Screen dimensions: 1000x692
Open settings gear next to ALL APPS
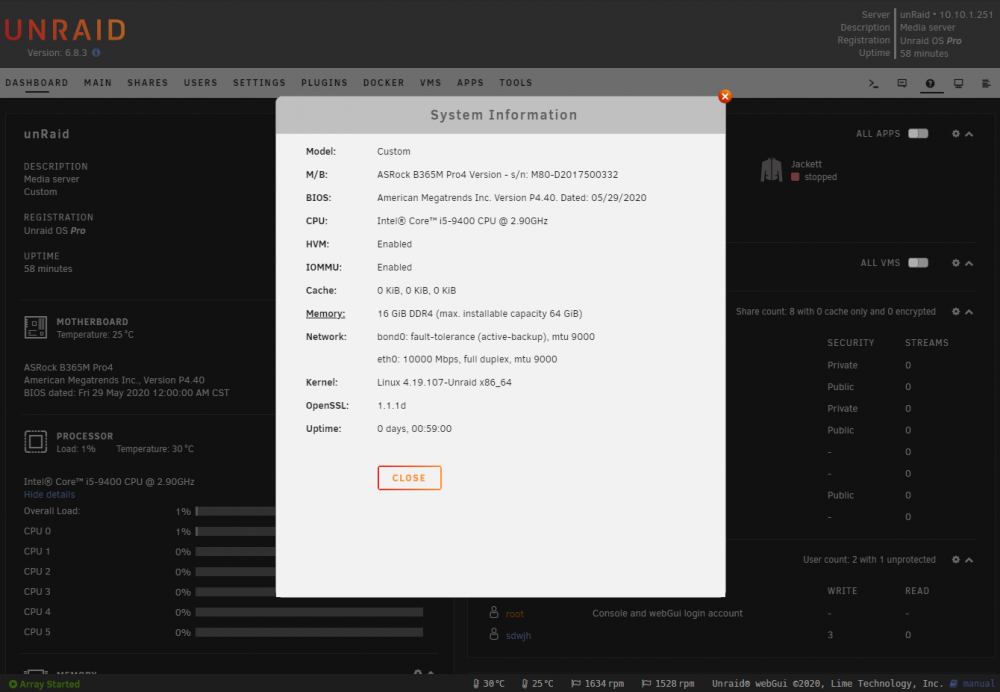955,134
